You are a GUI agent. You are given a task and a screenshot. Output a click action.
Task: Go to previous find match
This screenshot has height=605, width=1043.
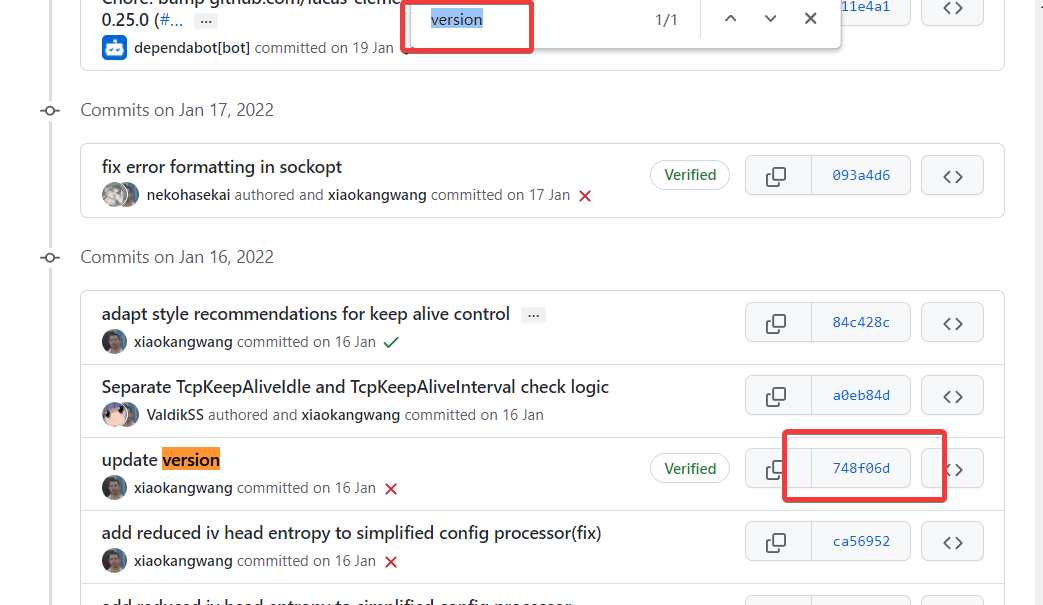click(x=730, y=19)
